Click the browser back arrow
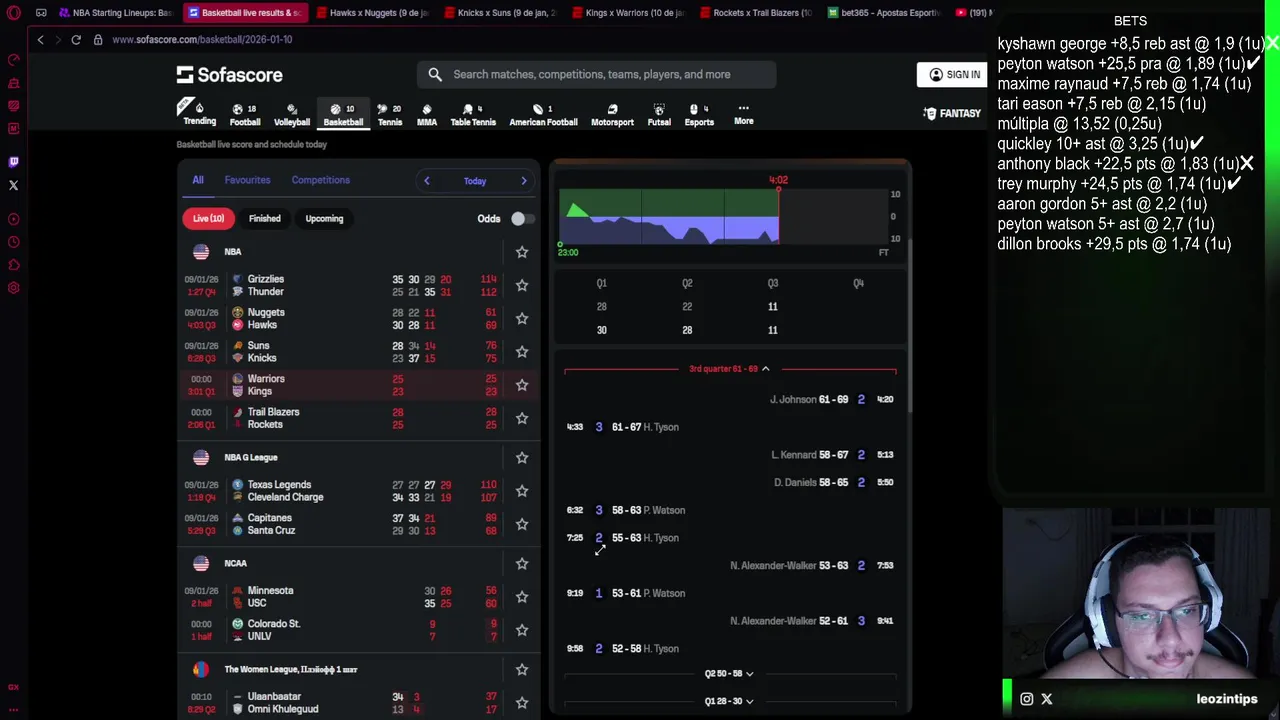The image size is (1280, 720). tap(40, 39)
